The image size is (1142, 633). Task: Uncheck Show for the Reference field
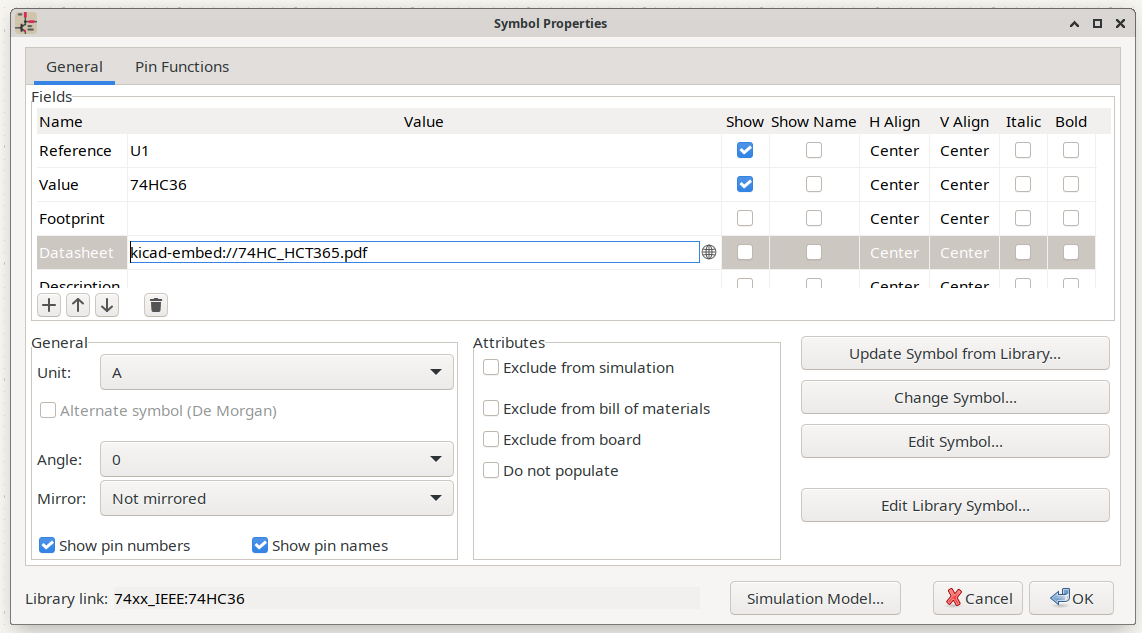click(745, 151)
